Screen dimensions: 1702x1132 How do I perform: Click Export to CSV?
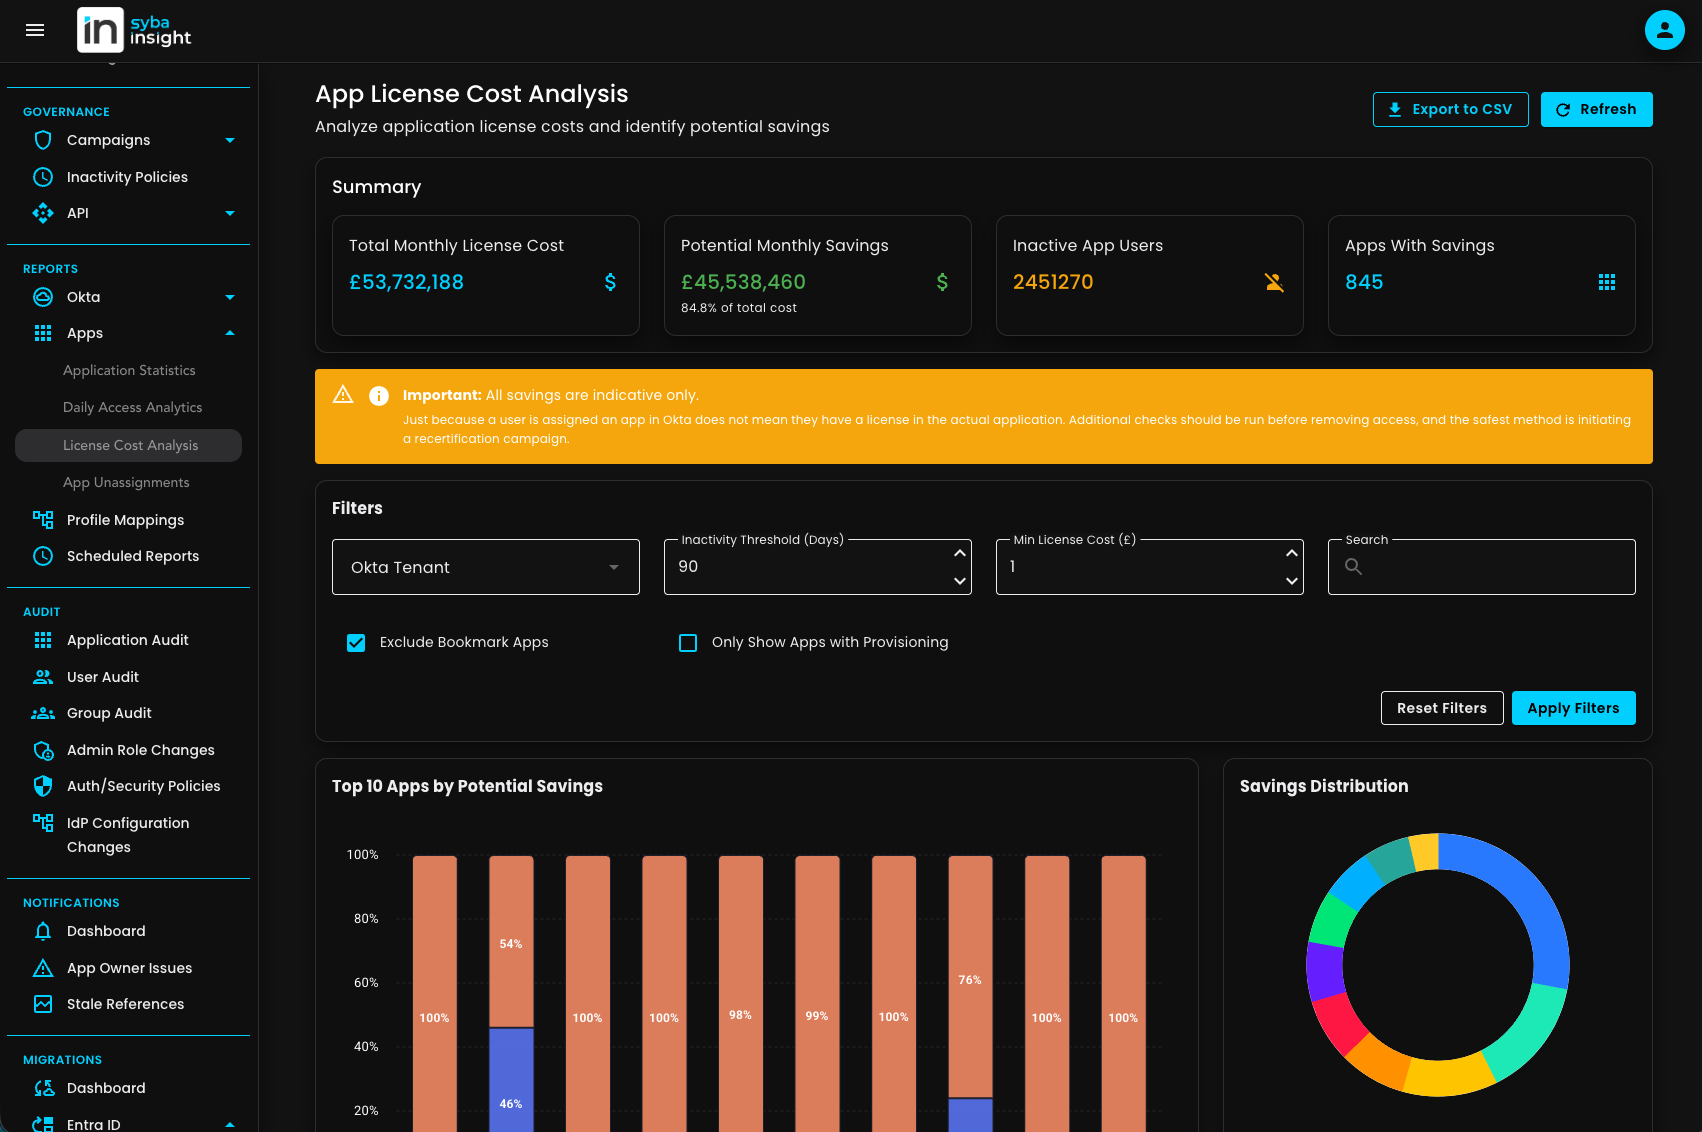pyautogui.click(x=1451, y=109)
